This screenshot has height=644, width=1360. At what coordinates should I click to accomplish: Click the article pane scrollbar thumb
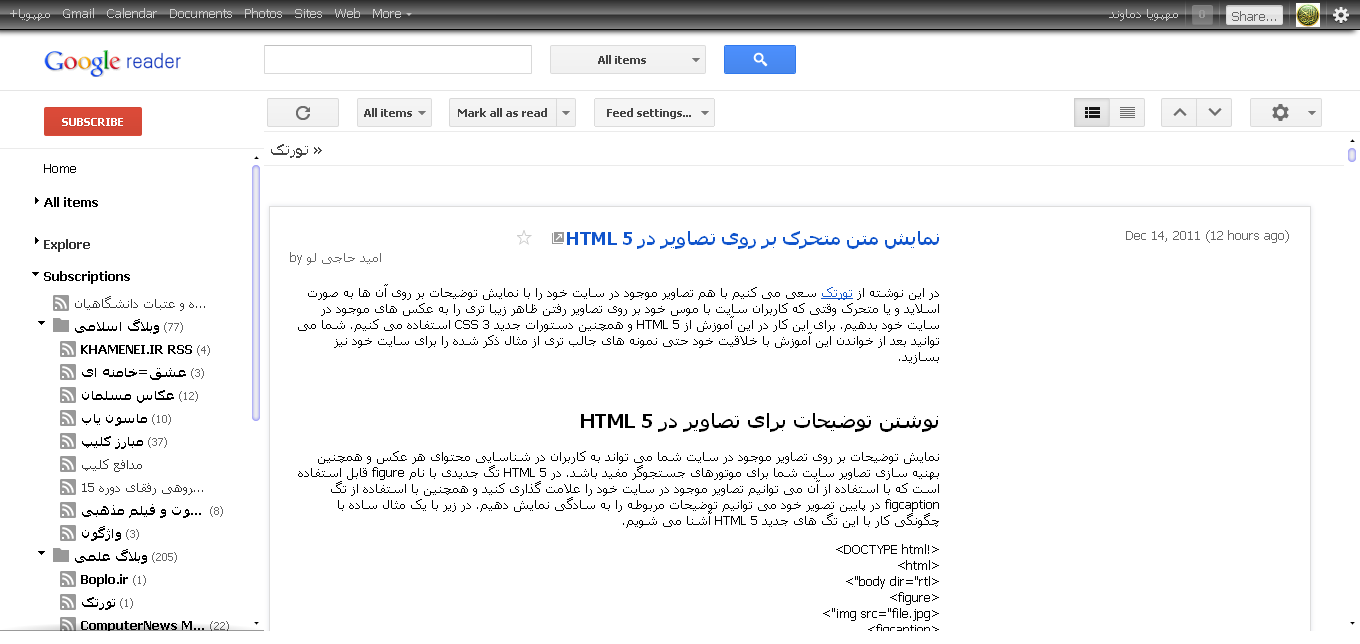1352,155
